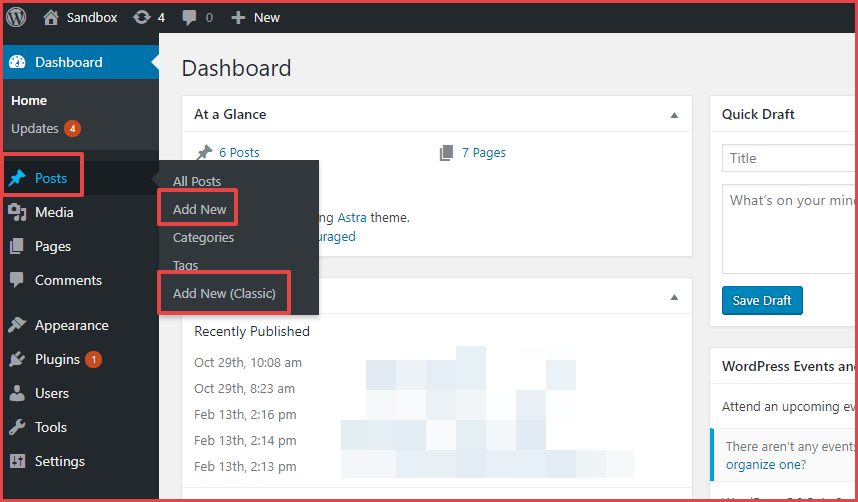Collapse the At a Glance panel

(675, 115)
